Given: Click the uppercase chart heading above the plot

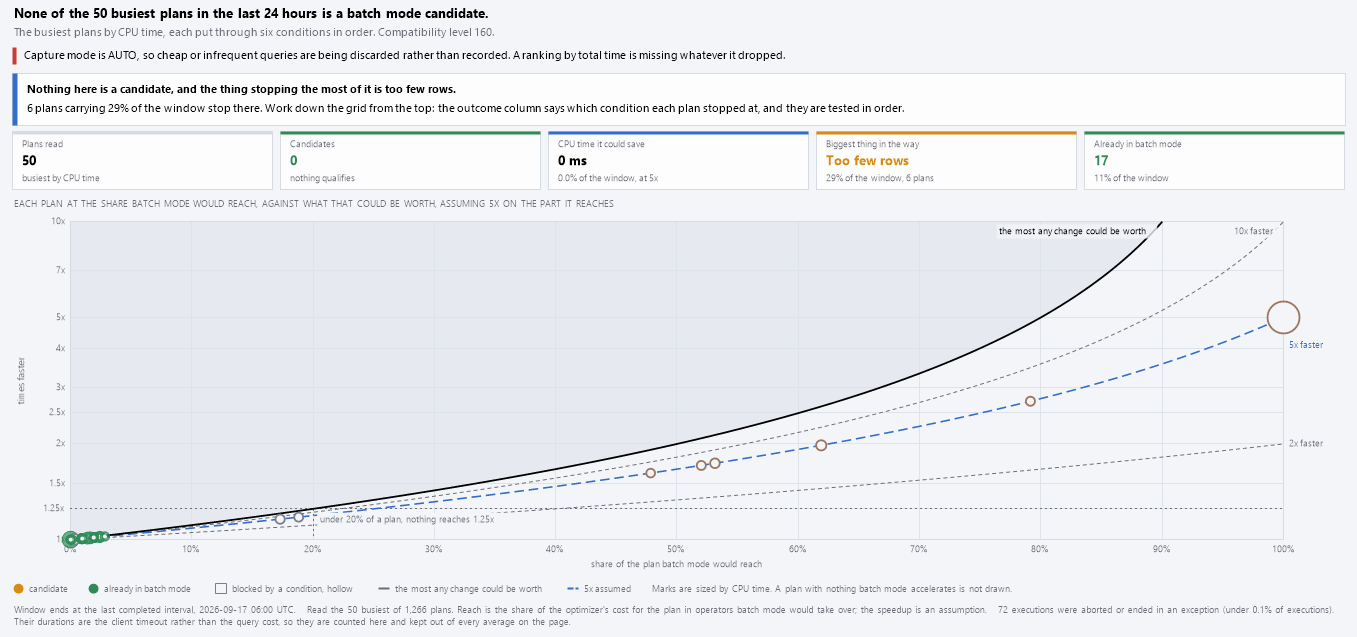Looking at the screenshot, I should (314, 204).
